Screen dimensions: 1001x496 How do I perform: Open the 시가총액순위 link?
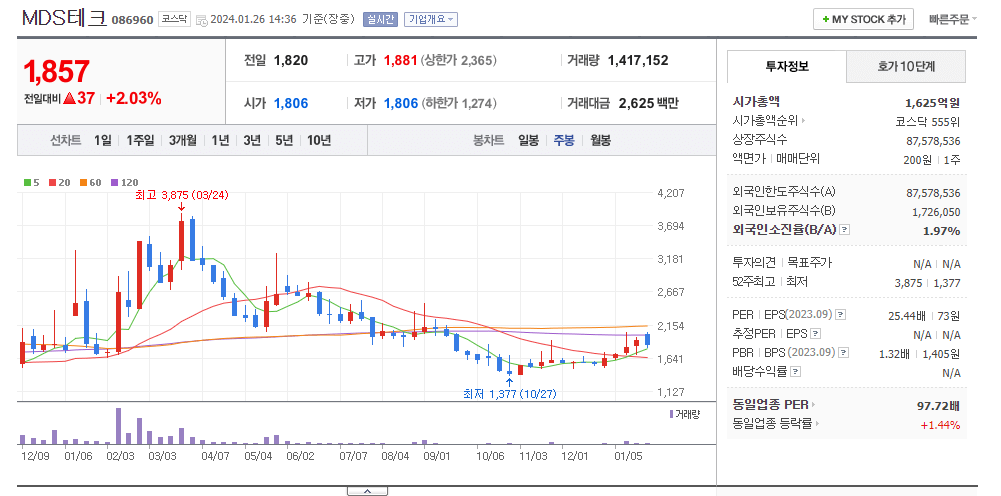click(765, 120)
